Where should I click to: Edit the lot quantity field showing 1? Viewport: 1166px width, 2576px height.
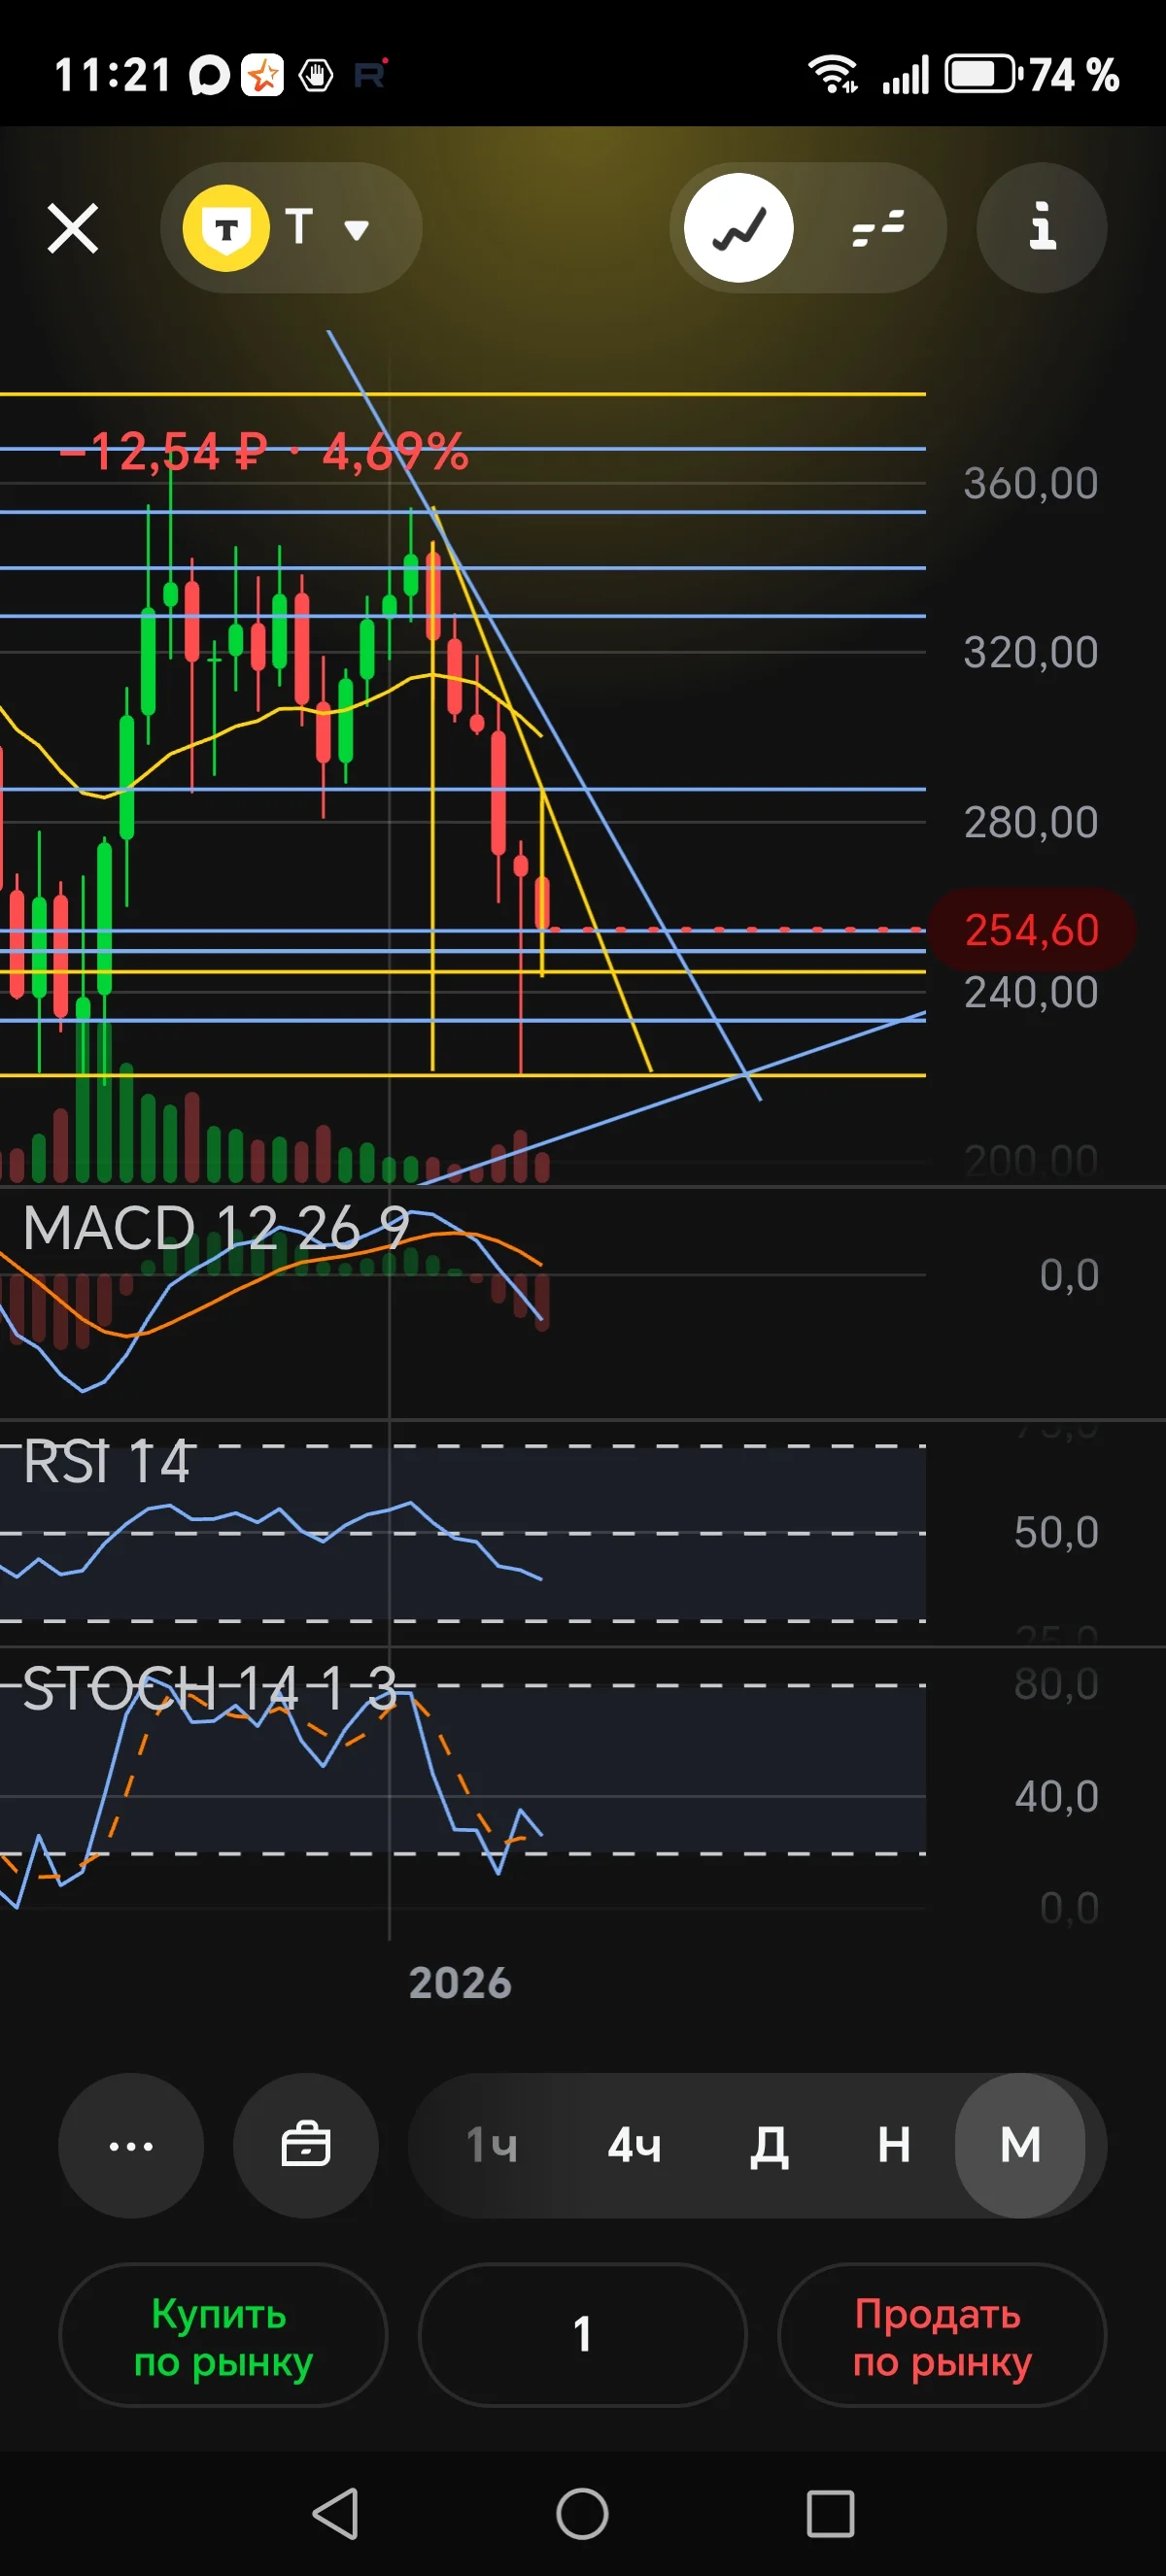(583, 2335)
